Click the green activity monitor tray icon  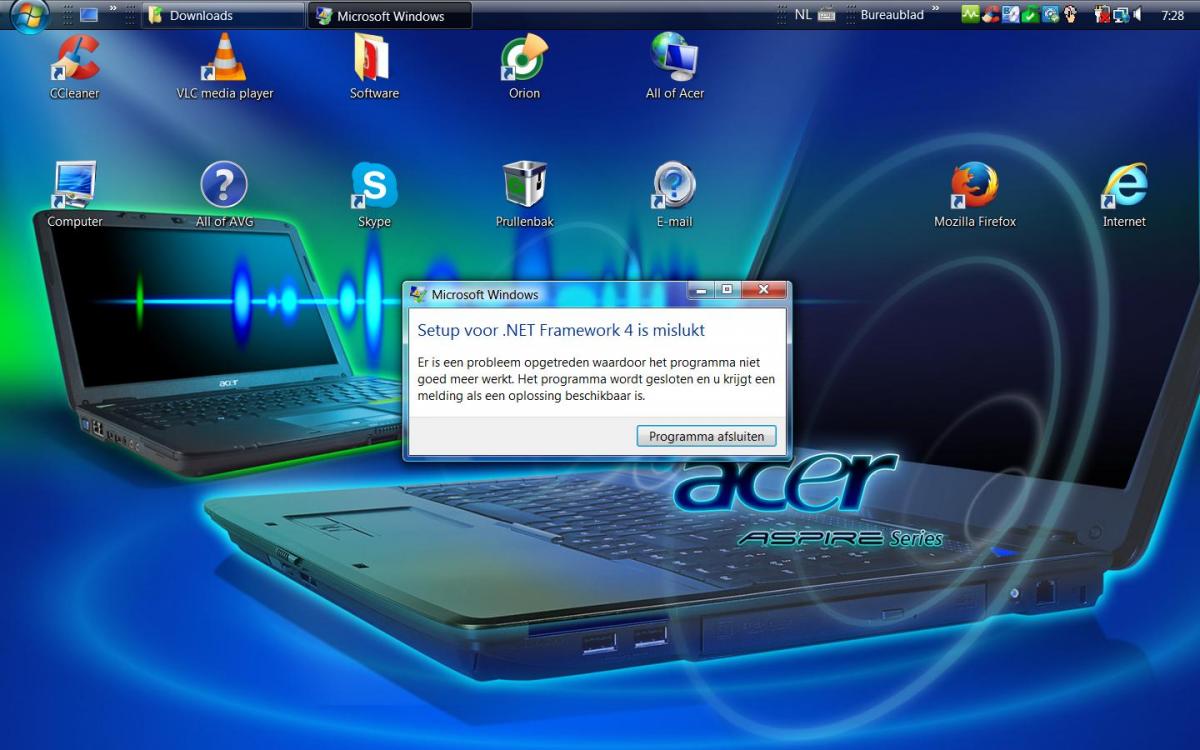(x=970, y=15)
